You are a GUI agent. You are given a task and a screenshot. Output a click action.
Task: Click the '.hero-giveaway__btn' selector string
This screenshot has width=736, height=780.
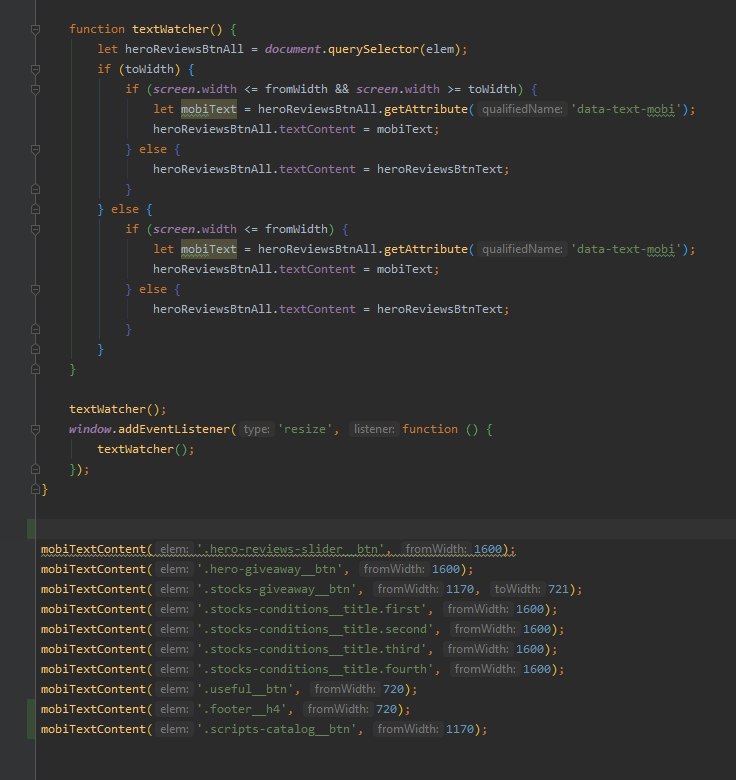[x=270, y=569]
